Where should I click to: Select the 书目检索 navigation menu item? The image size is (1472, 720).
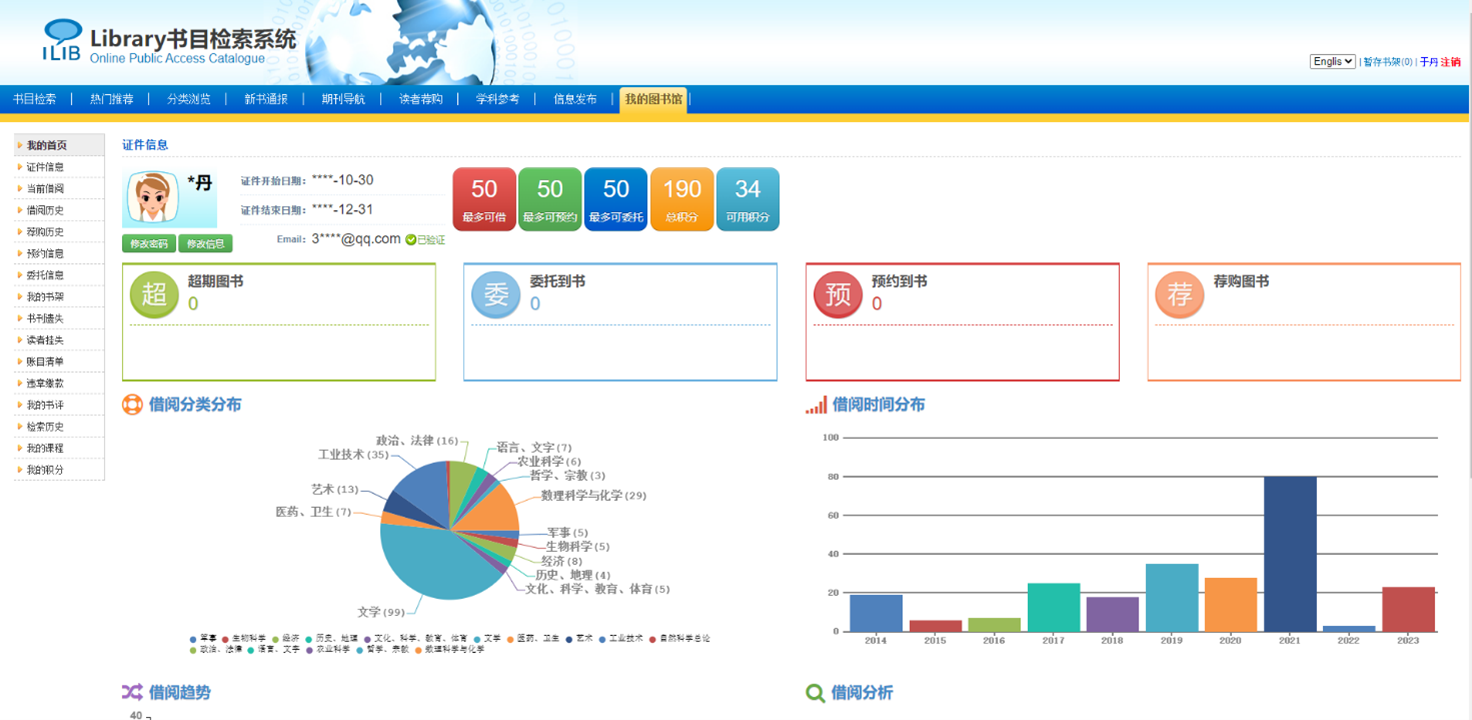point(35,99)
